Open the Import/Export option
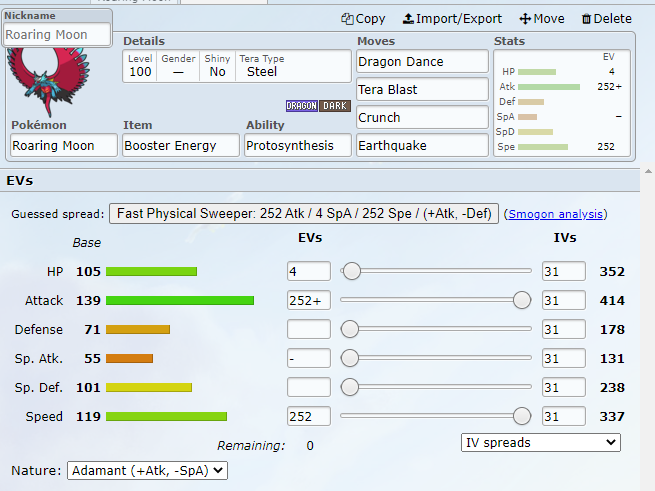This screenshot has height=491, width=655. coord(452,19)
